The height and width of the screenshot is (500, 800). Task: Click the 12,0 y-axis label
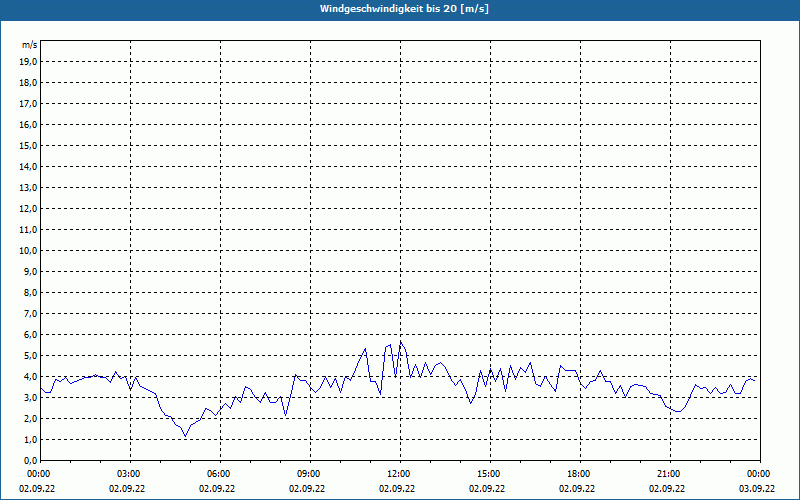pyautogui.click(x=29, y=209)
